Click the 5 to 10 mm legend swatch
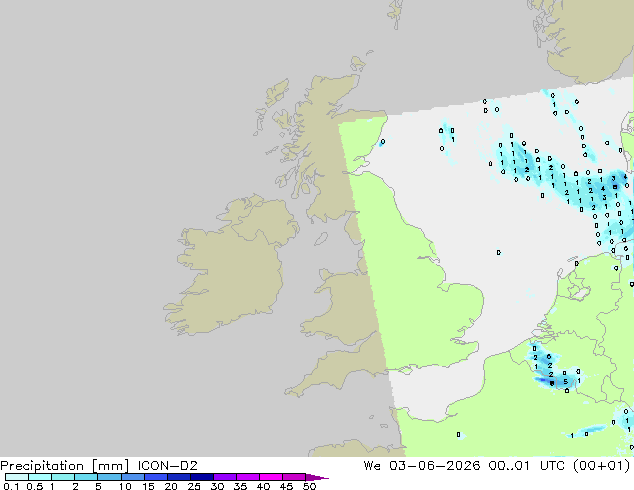 pos(109,477)
